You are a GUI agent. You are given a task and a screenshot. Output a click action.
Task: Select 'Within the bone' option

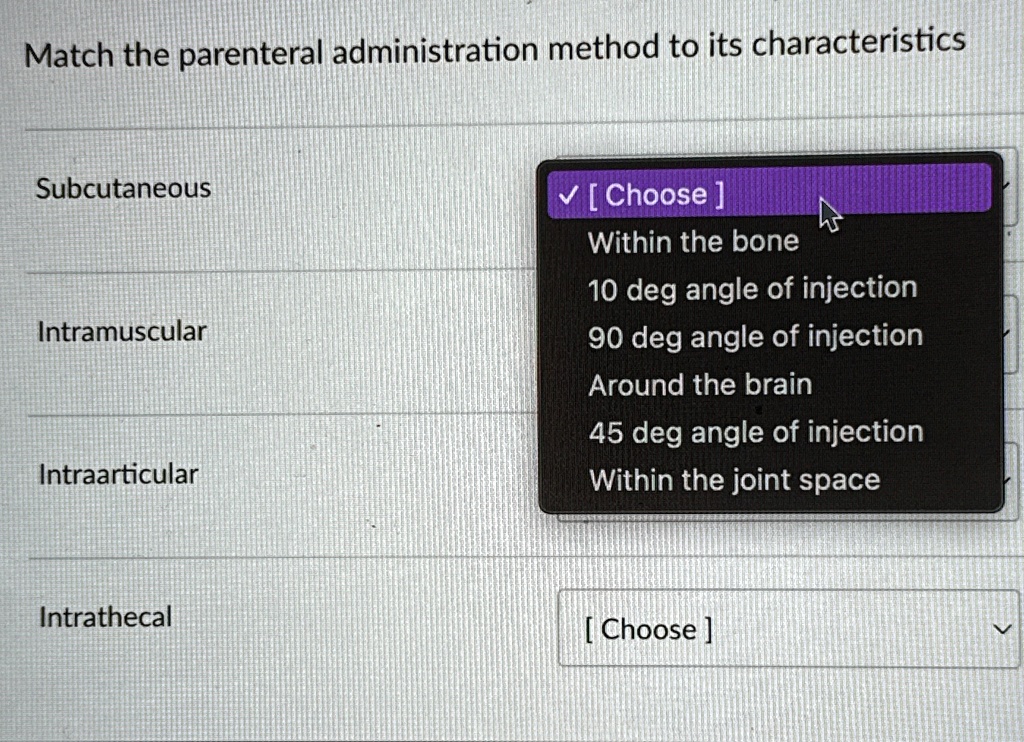coord(693,241)
